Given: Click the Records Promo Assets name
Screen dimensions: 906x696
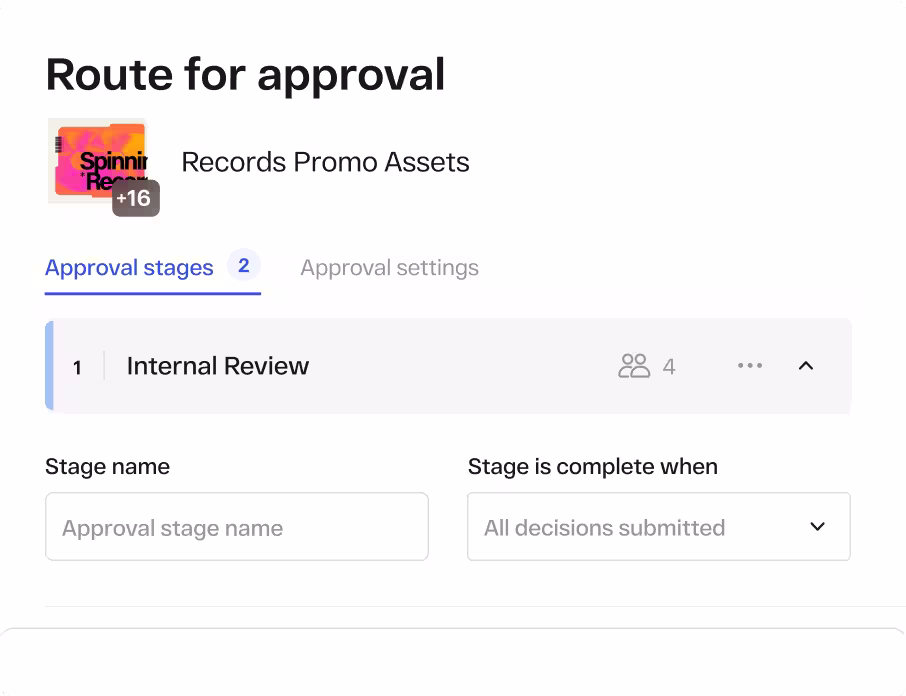Looking at the screenshot, I should coord(325,162).
